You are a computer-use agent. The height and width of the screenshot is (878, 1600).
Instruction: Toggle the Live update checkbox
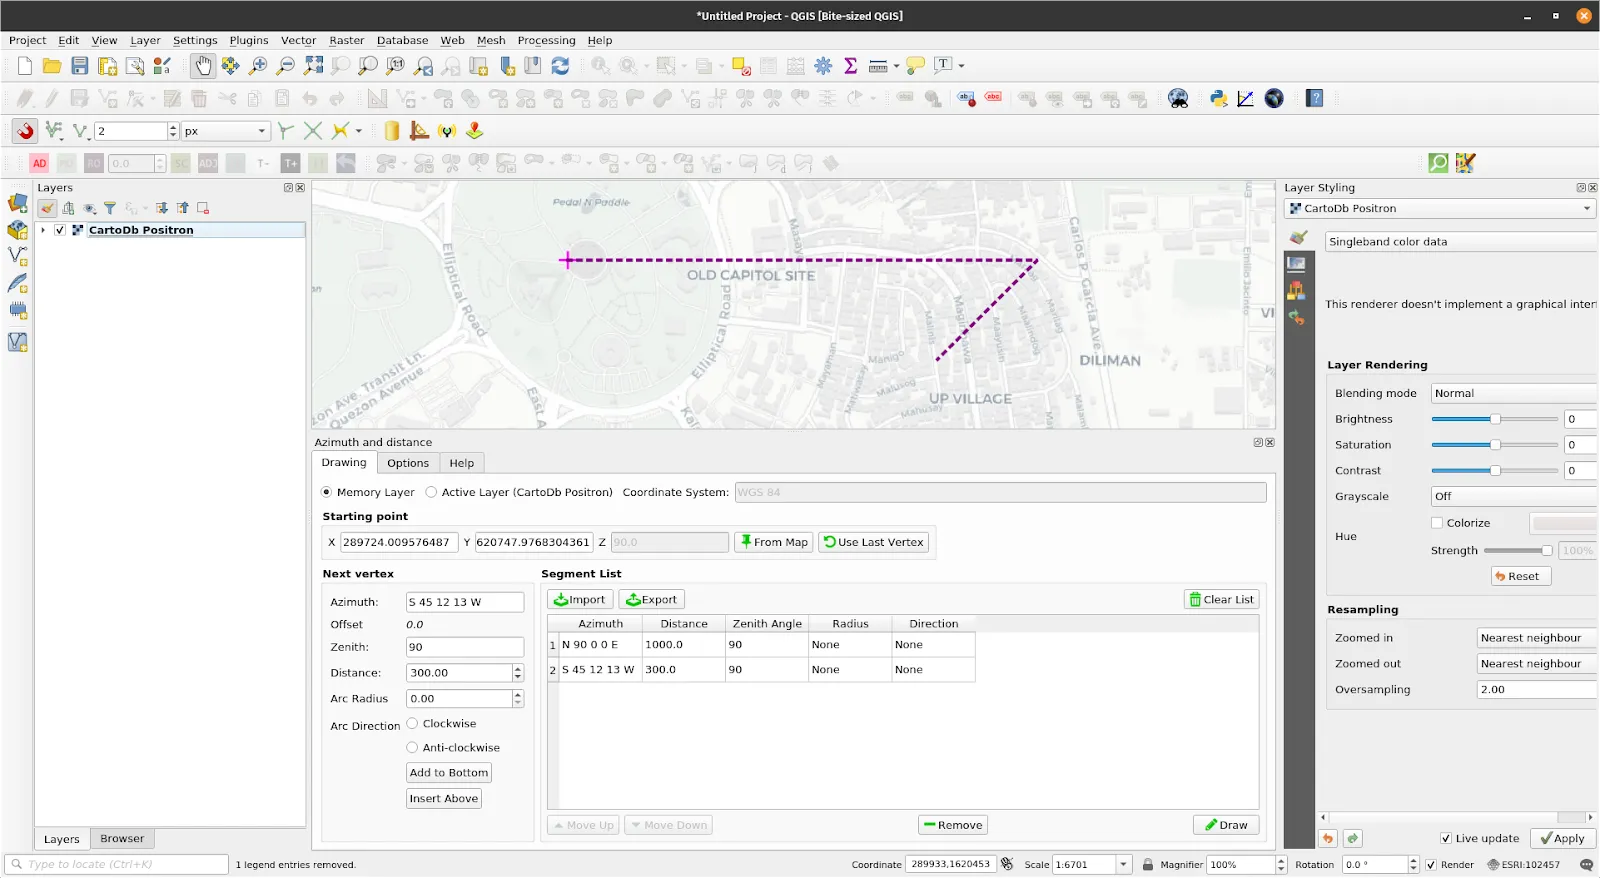[1446, 839]
